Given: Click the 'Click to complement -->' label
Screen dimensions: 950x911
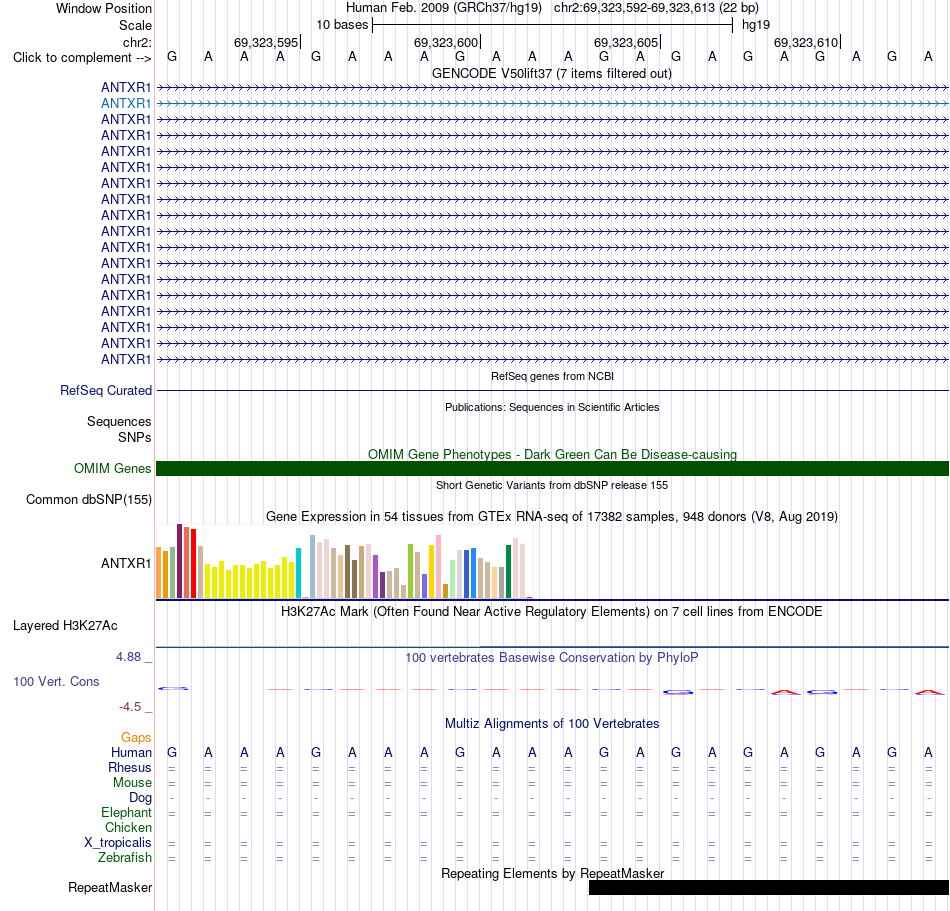Looking at the screenshot, I should pos(82,58).
